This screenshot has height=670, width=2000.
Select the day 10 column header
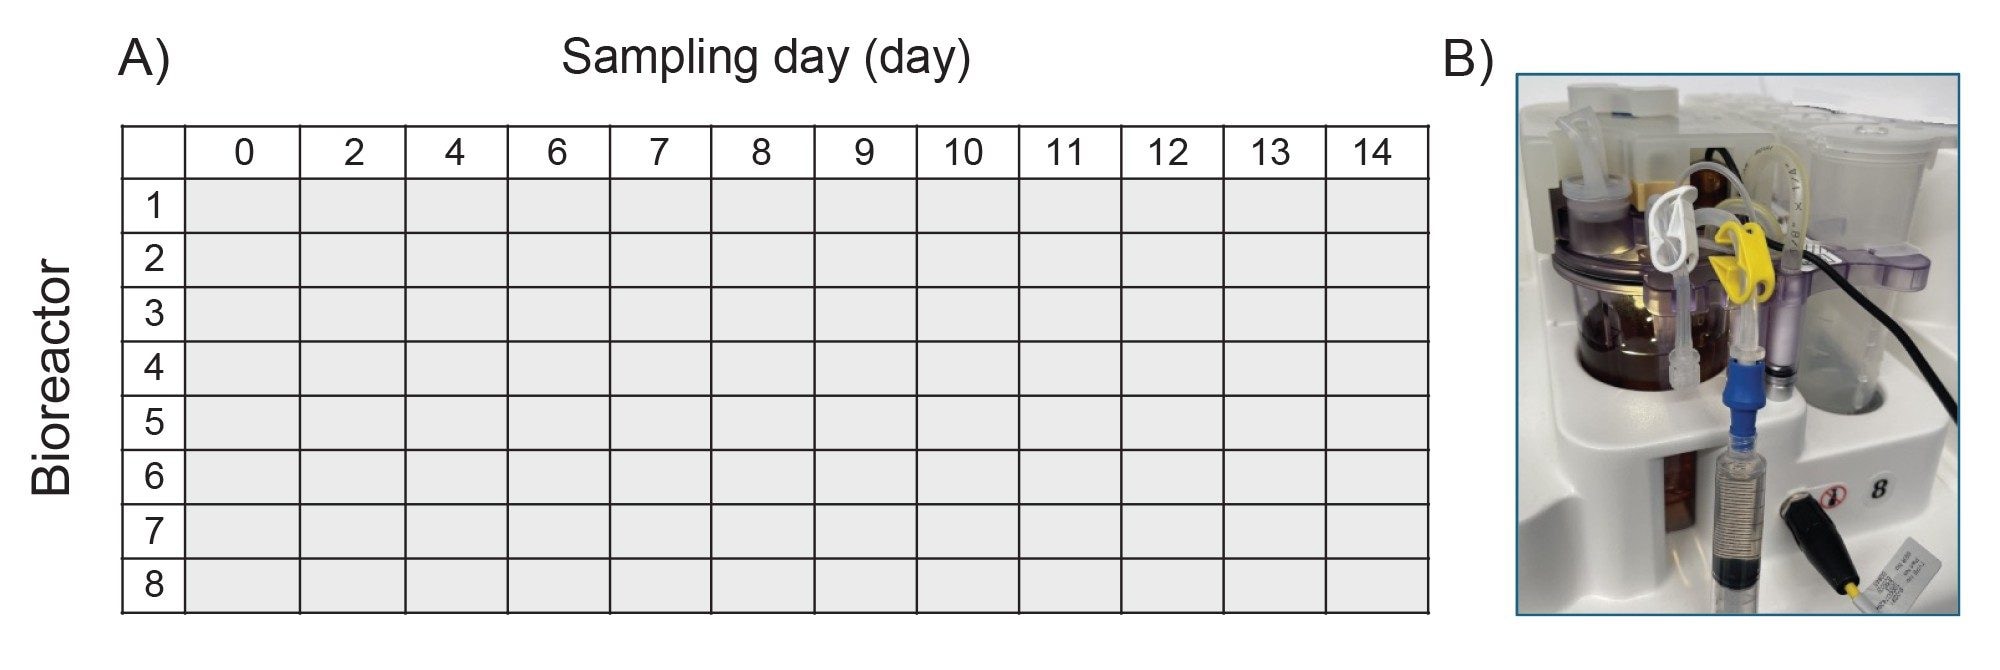(x=964, y=153)
